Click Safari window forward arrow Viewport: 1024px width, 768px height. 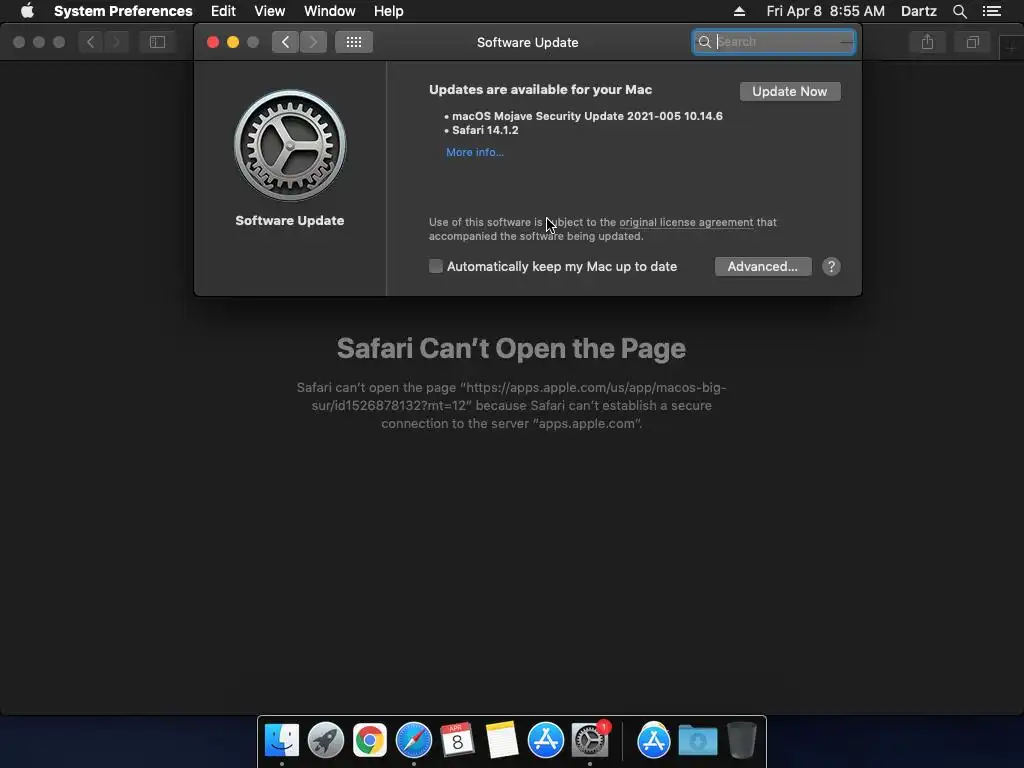pyautogui.click(x=116, y=42)
